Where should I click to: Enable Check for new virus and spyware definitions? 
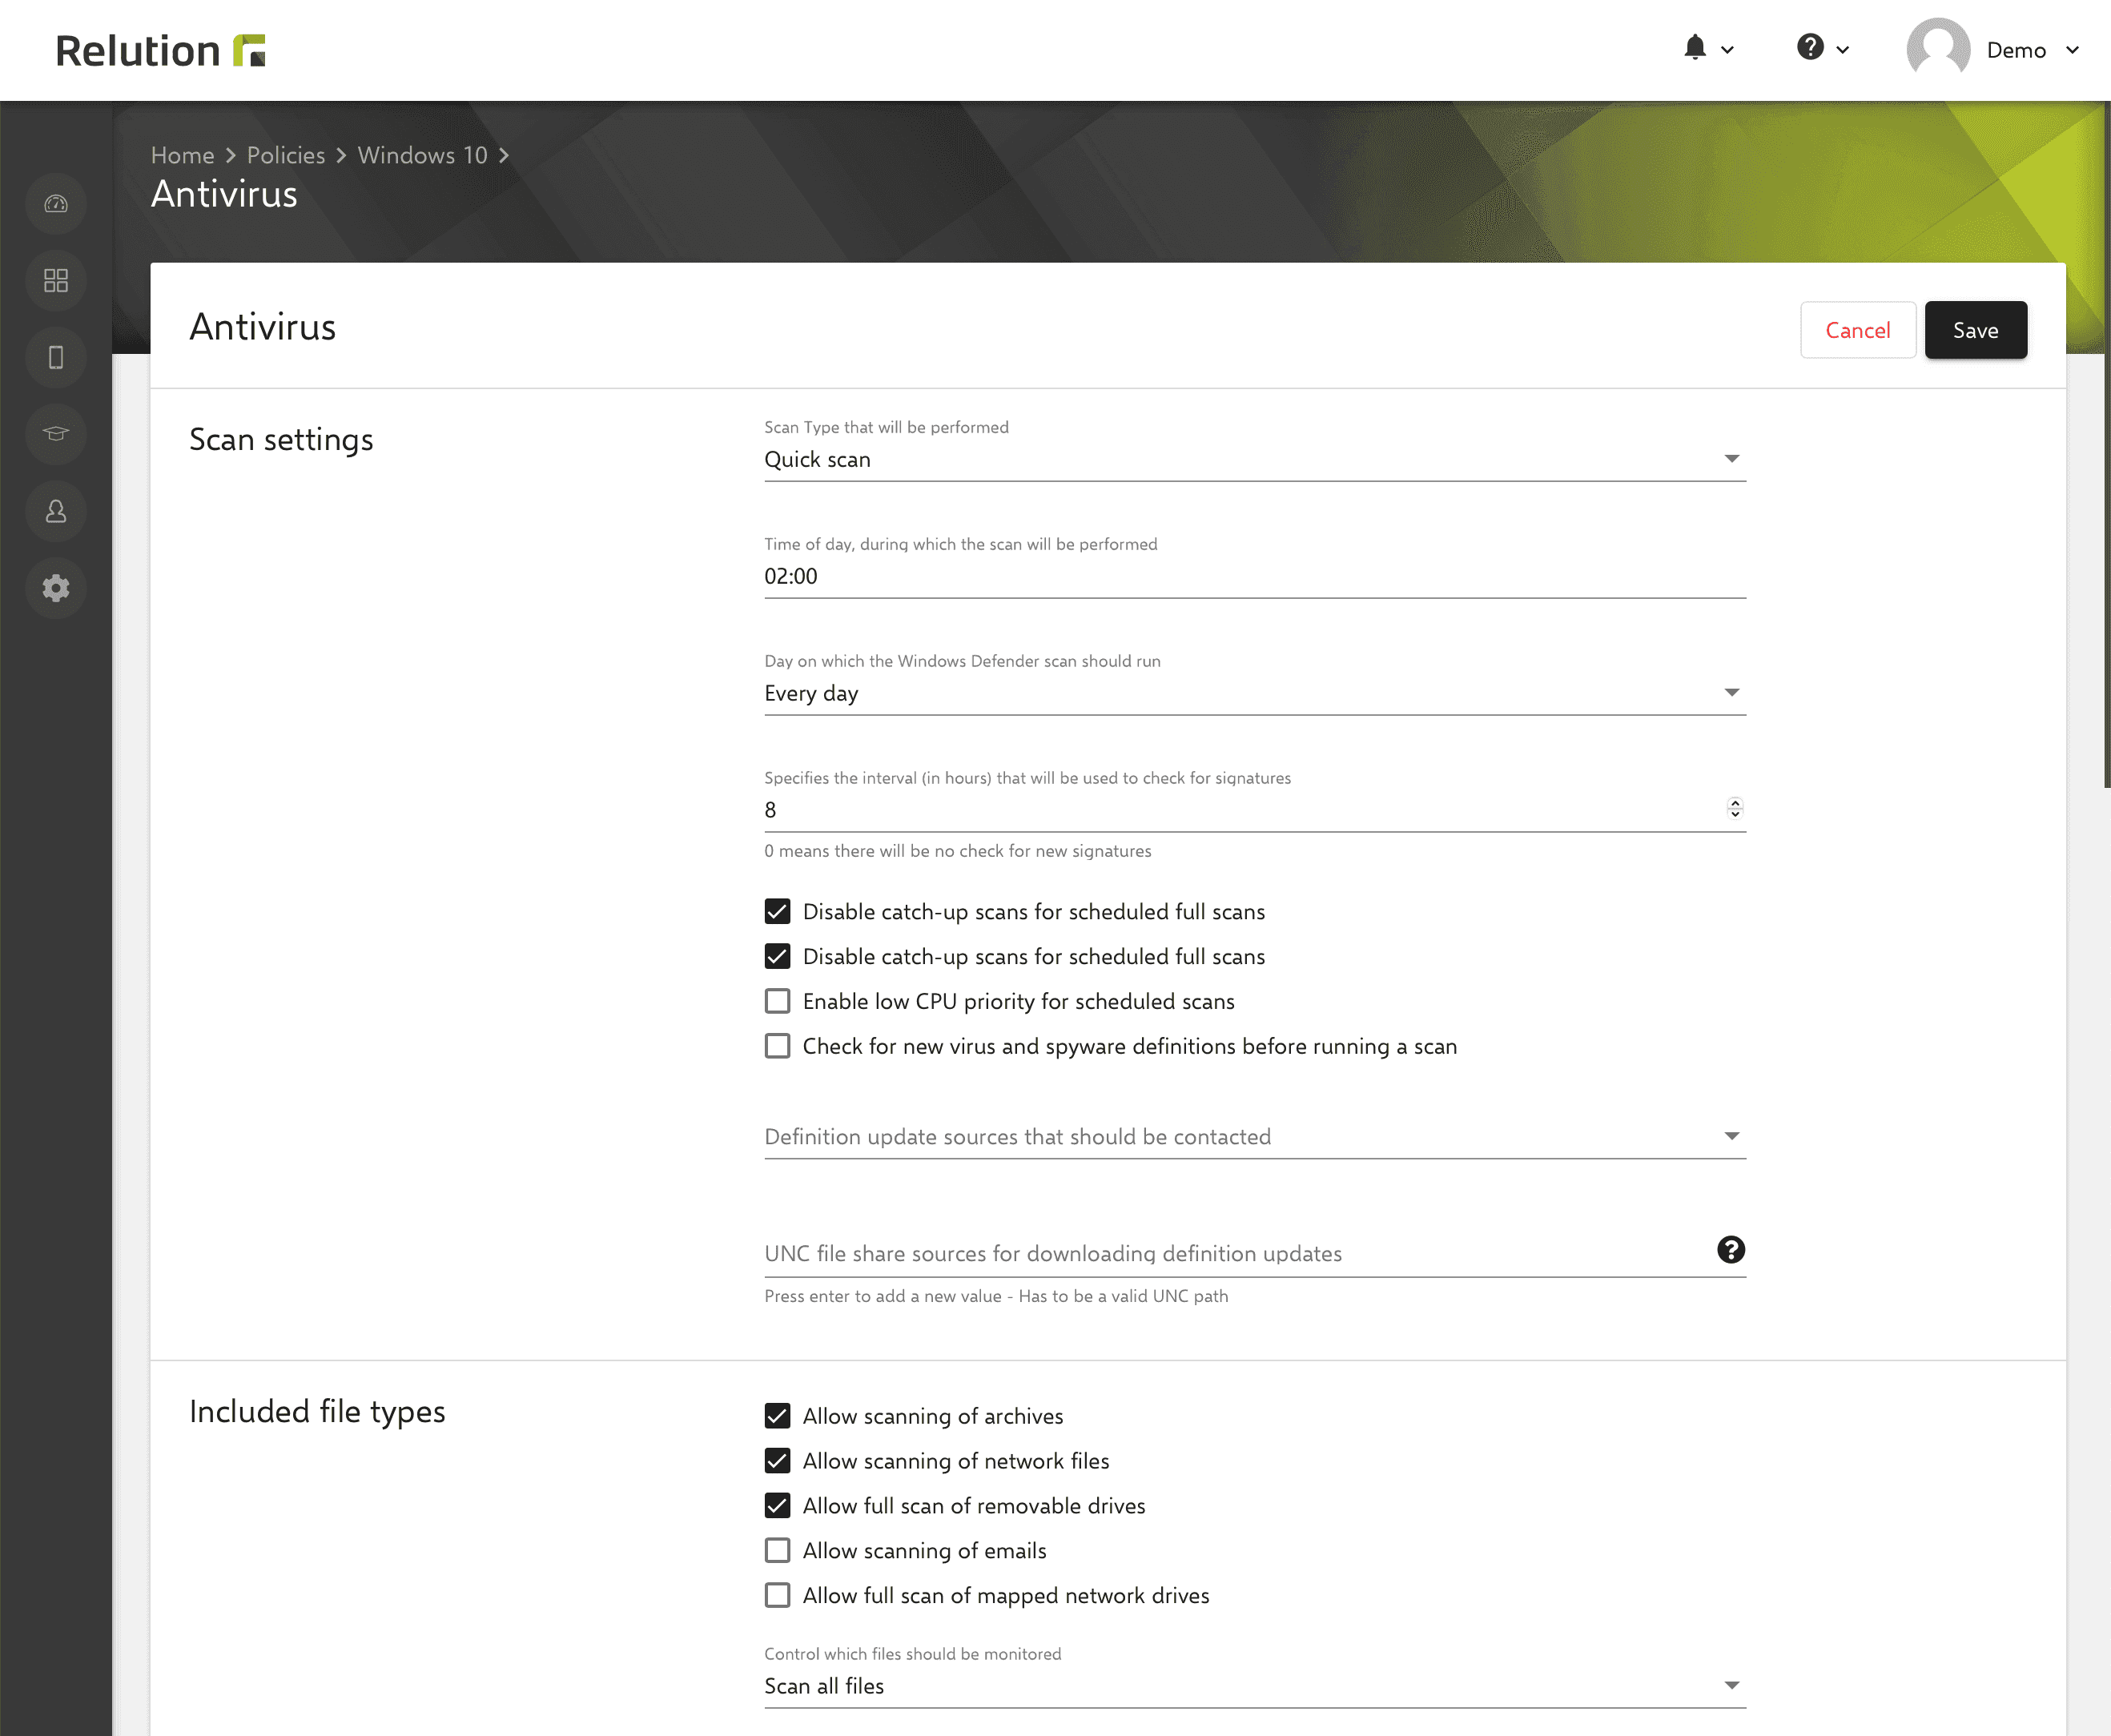[x=777, y=1047]
